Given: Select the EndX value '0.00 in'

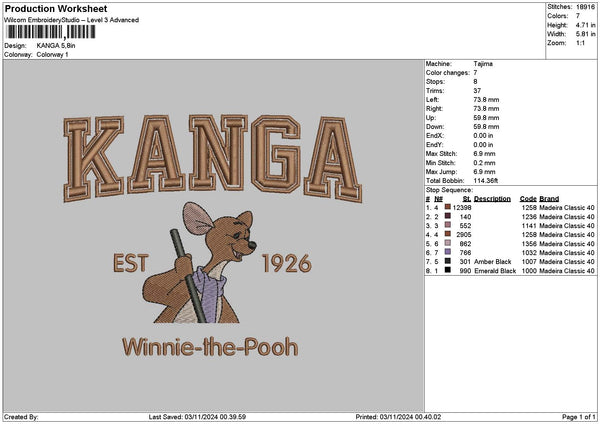Looking at the screenshot, I should 483,136.
